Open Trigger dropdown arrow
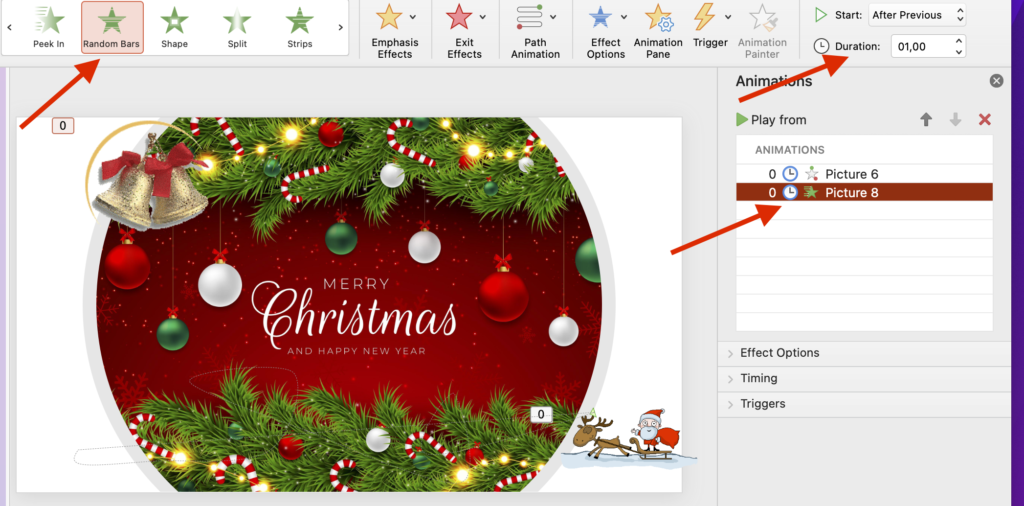 (728, 16)
